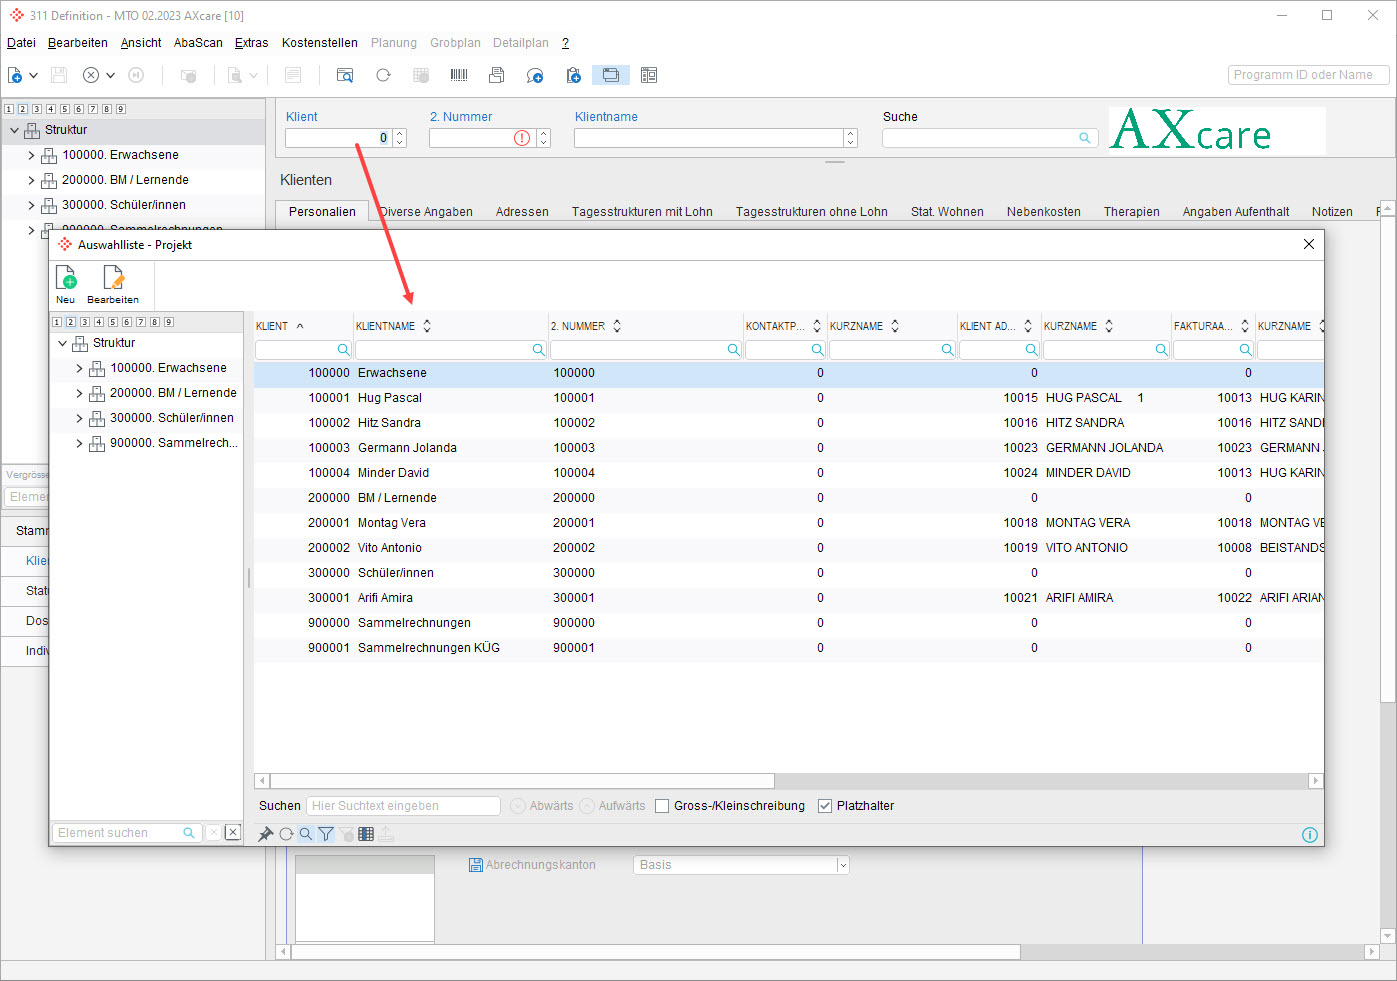Click the Programm ID oder Name field
Screen dimensions: 1397x981
(1308, 75)
